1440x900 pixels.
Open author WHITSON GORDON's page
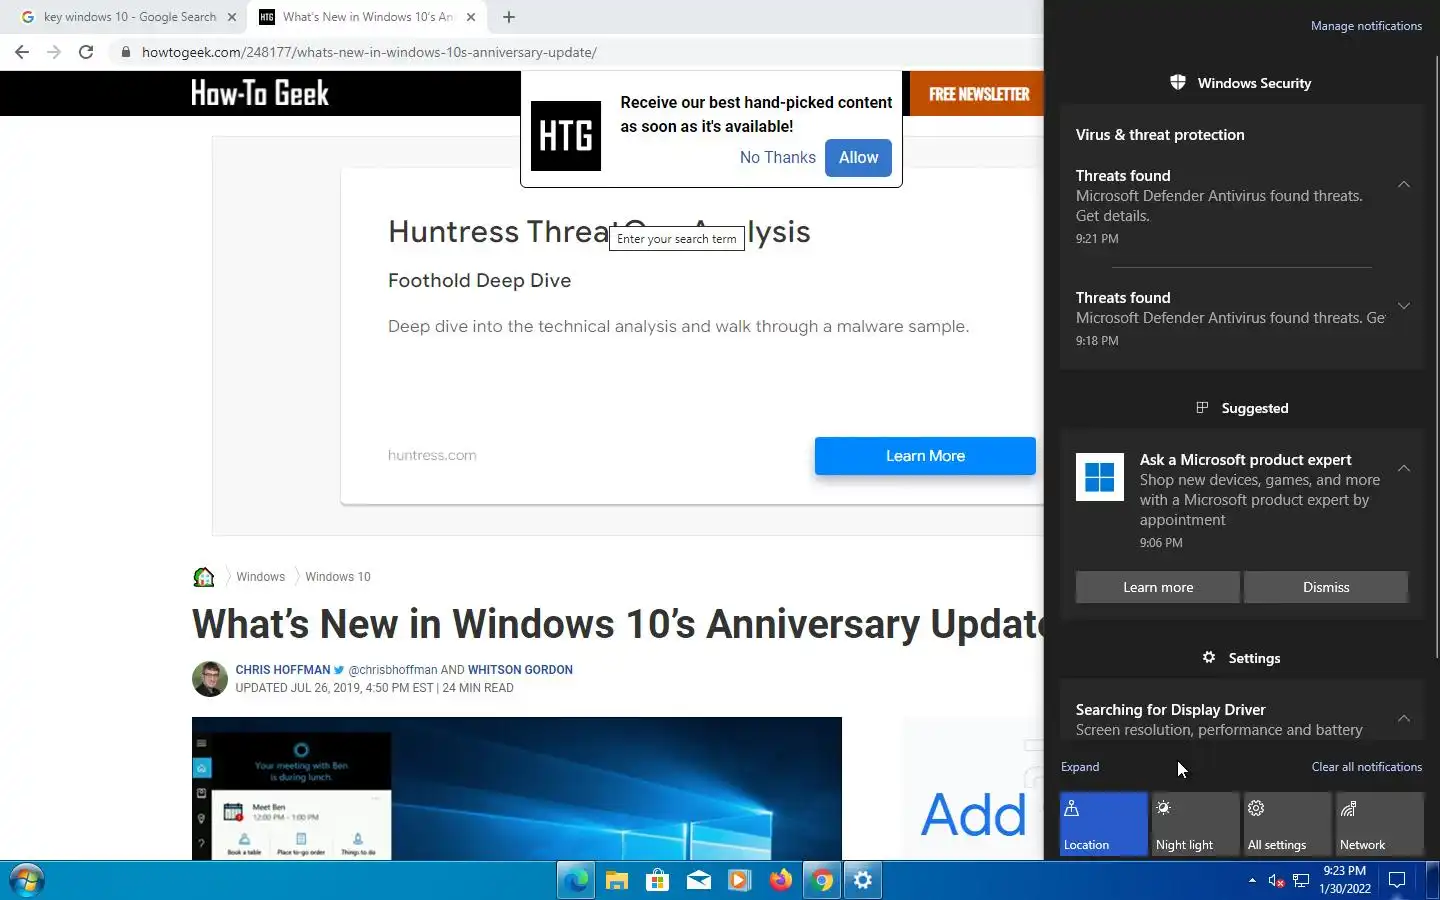click(x=520, y=670)
